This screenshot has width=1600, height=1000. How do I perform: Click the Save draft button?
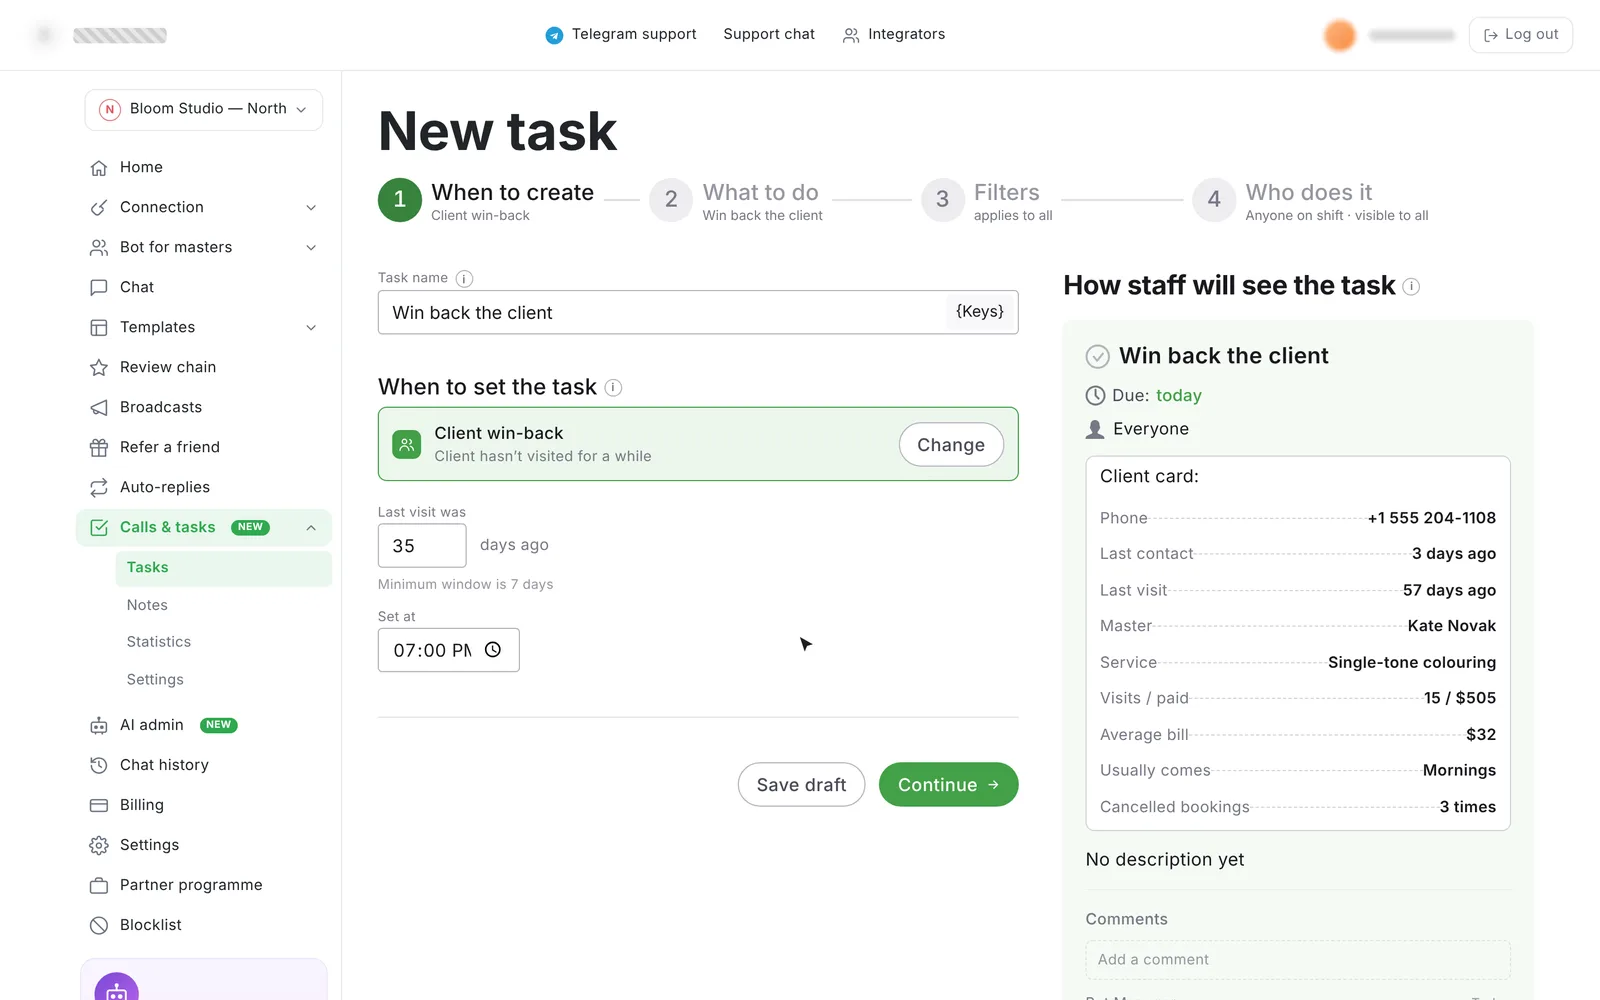click(x=801, y=785)
